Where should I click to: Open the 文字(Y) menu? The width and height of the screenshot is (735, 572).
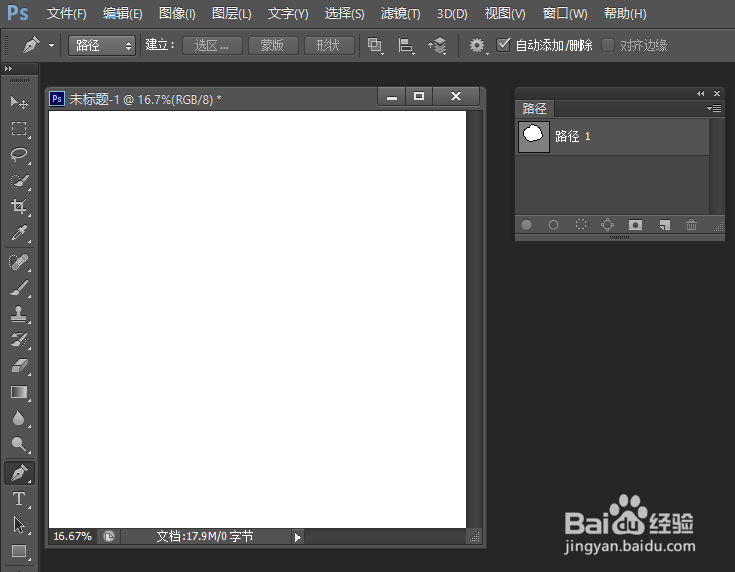[x=288, y=14]
